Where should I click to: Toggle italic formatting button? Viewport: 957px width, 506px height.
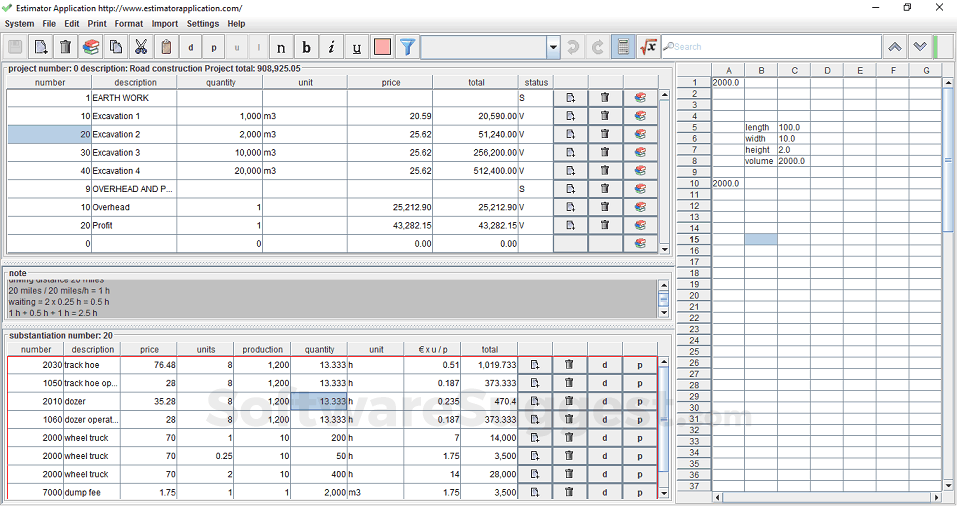coord(331,47)
